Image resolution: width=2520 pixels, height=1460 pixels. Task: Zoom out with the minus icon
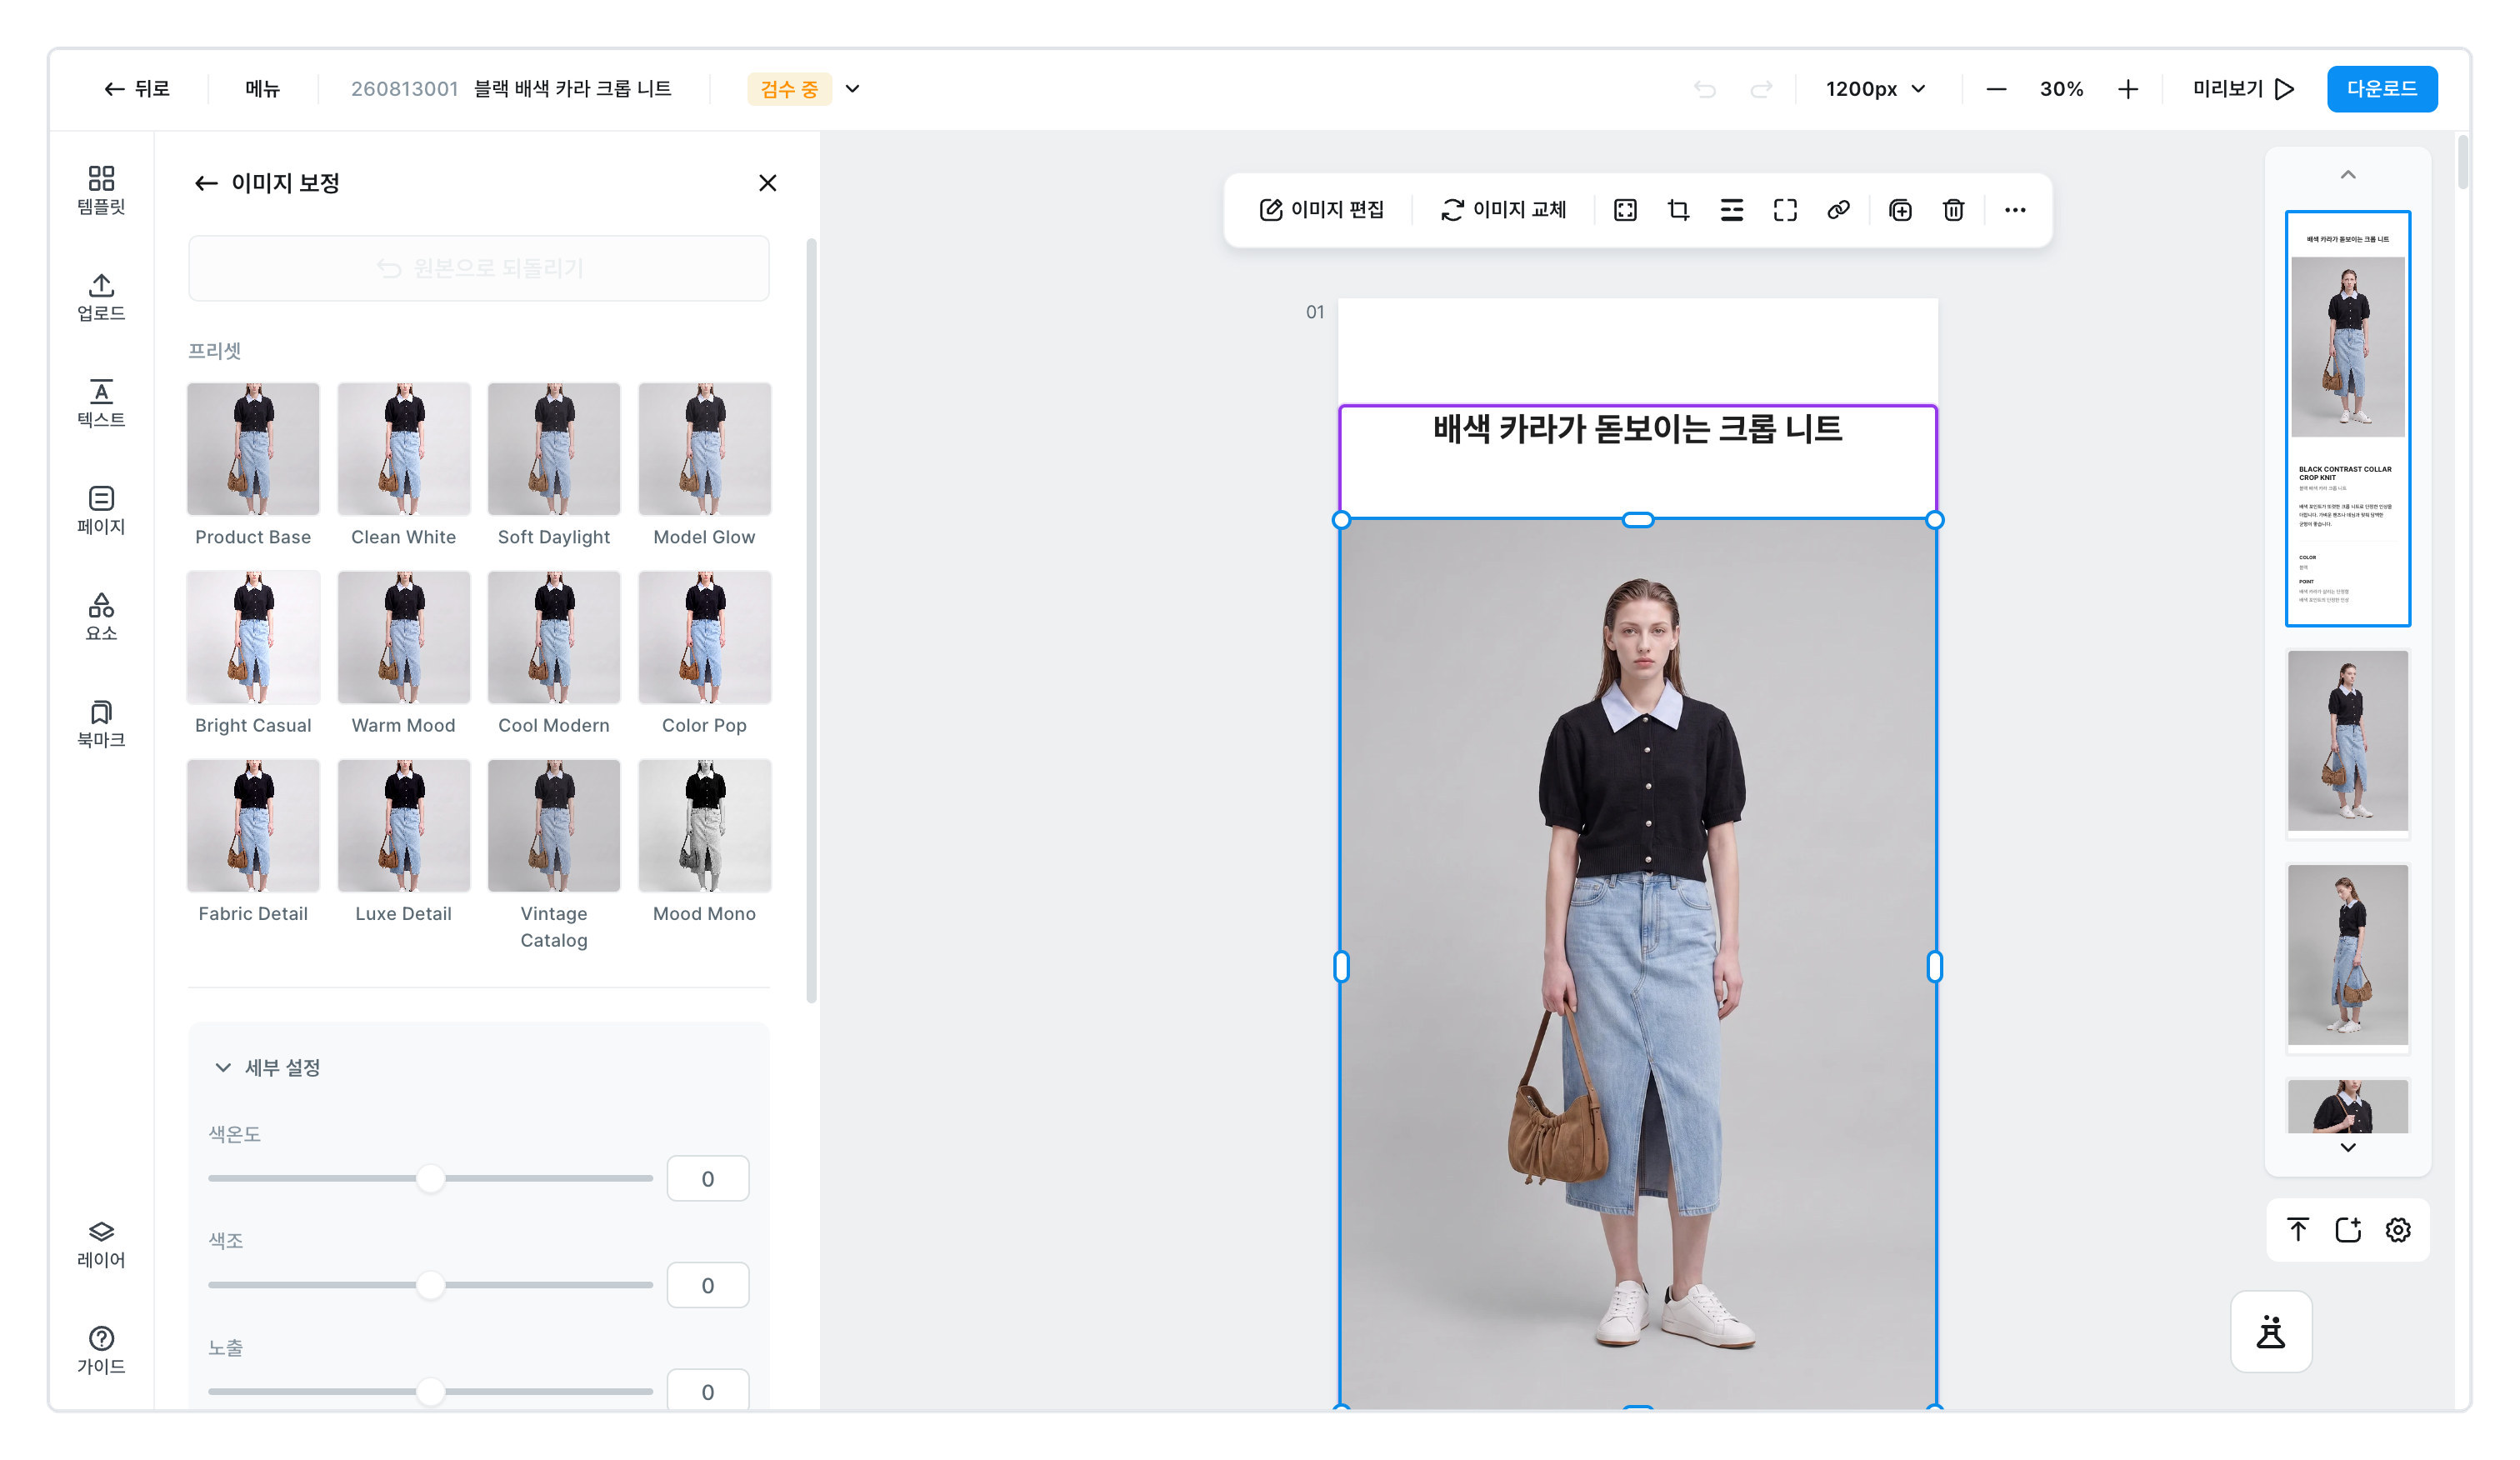pos(1996,89)
